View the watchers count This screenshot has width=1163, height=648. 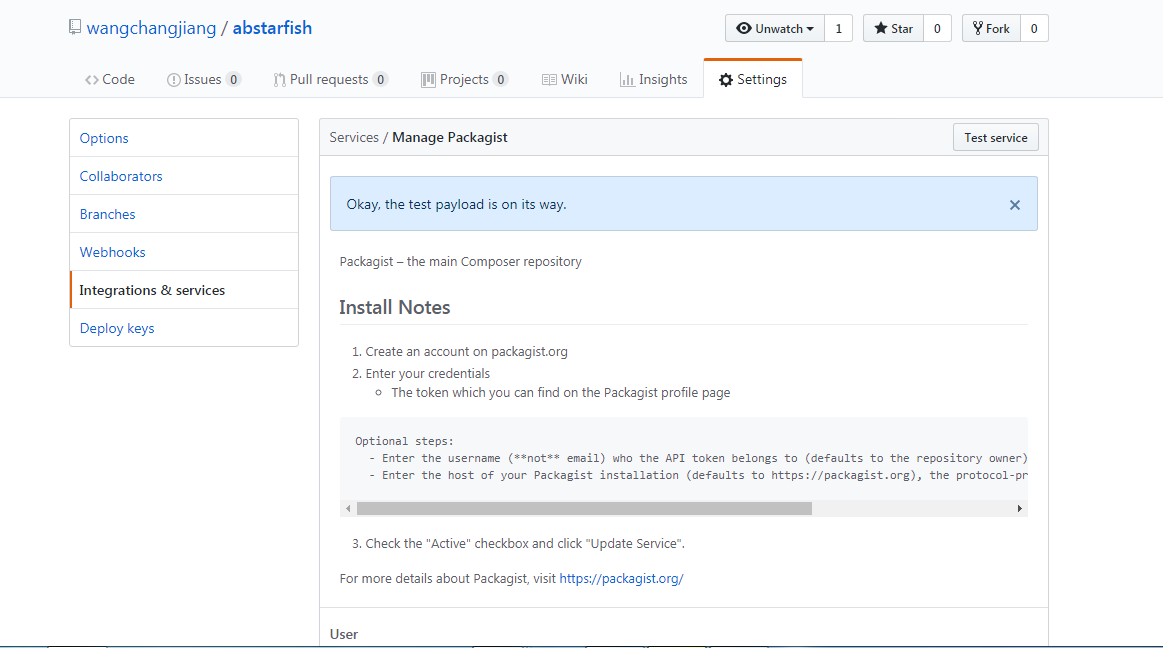coord(838,28)
